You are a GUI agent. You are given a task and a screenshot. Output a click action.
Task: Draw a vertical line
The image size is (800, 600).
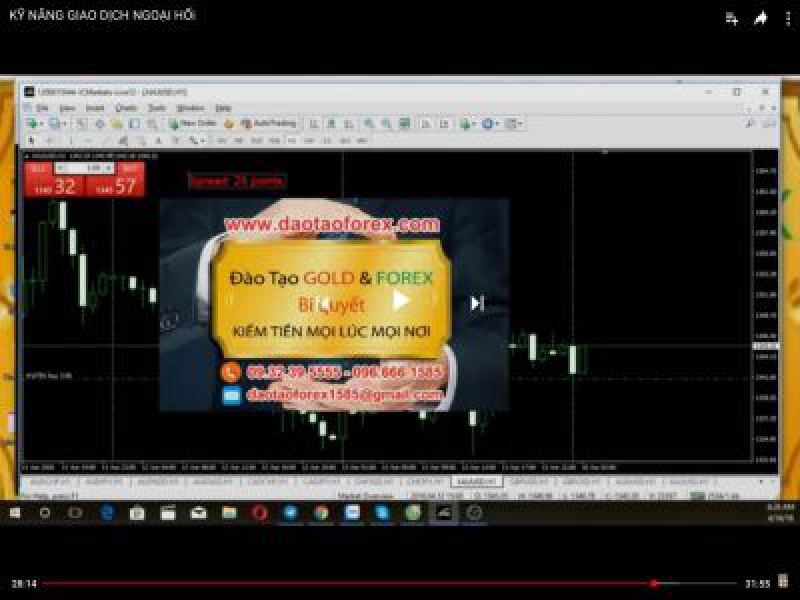click(71, 140)
